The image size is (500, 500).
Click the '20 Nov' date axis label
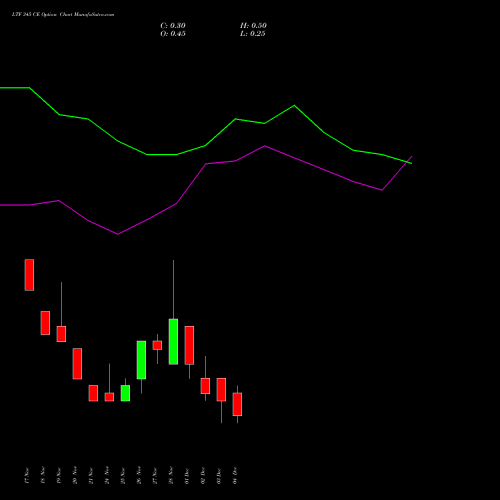(75, 475)
